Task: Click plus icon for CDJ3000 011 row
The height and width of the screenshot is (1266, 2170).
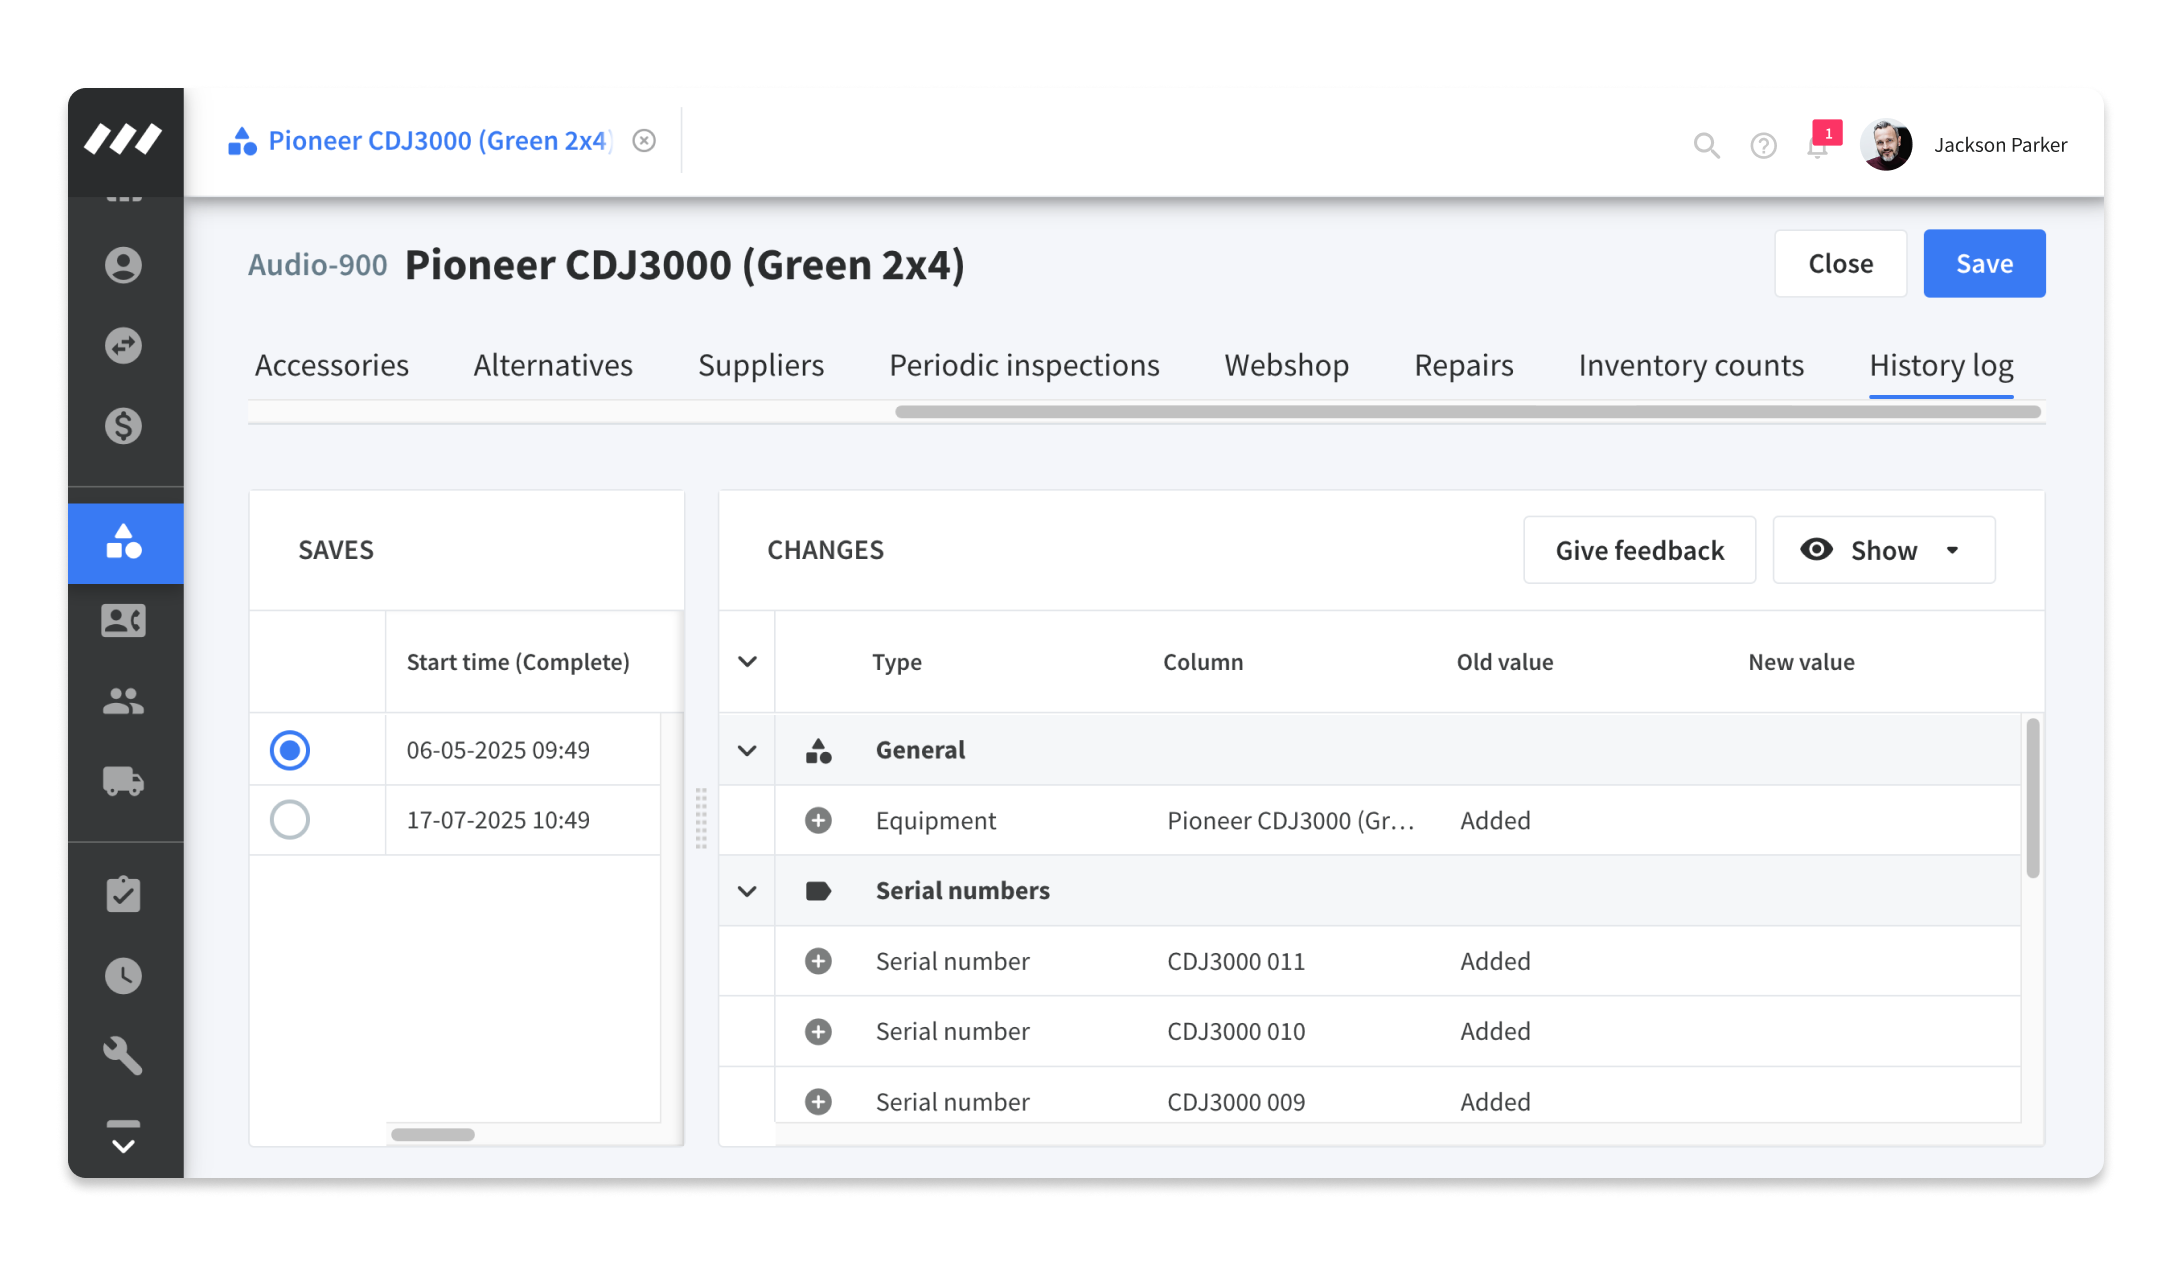Action: [x=818, y=961]
